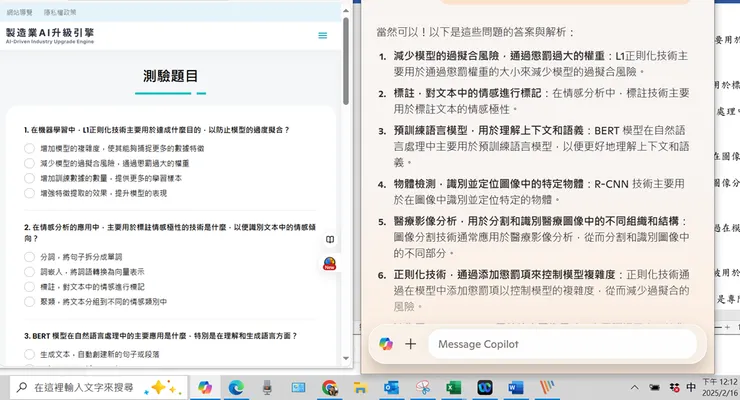This screenshot has width=740, height=400.
Task: Open the Chrome taskbar icon
Action: pyautogui.click(x=329, y=388)
